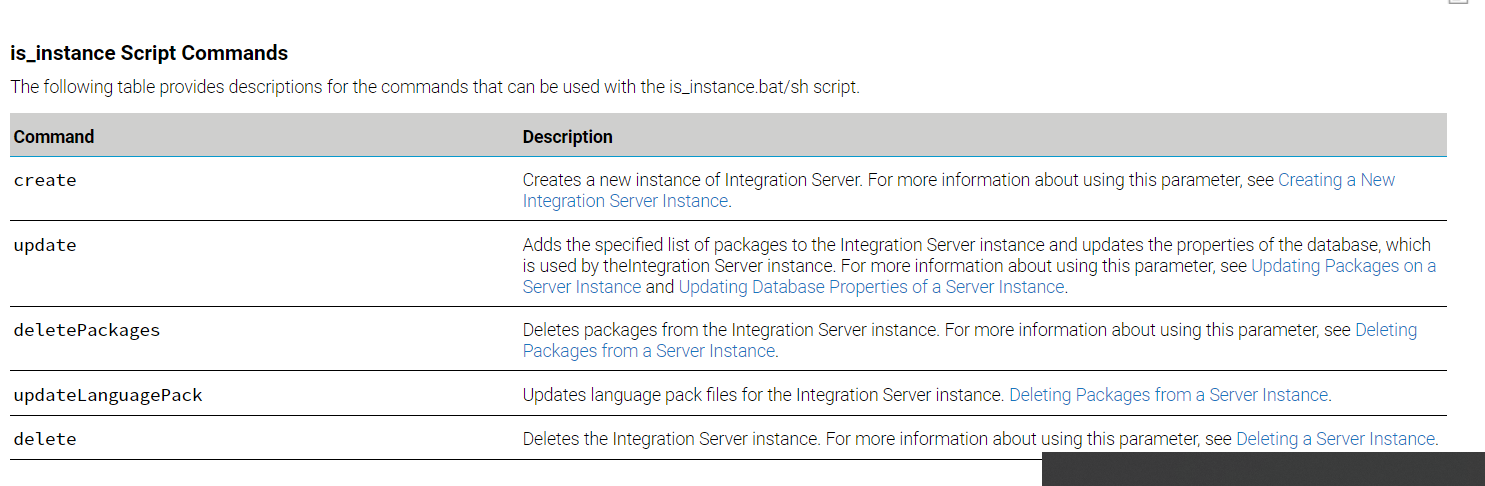This screenshot has width=1485, height=486.
Task: Click the dark rectangle at the bottom right
Action: tap(1262, 469)
